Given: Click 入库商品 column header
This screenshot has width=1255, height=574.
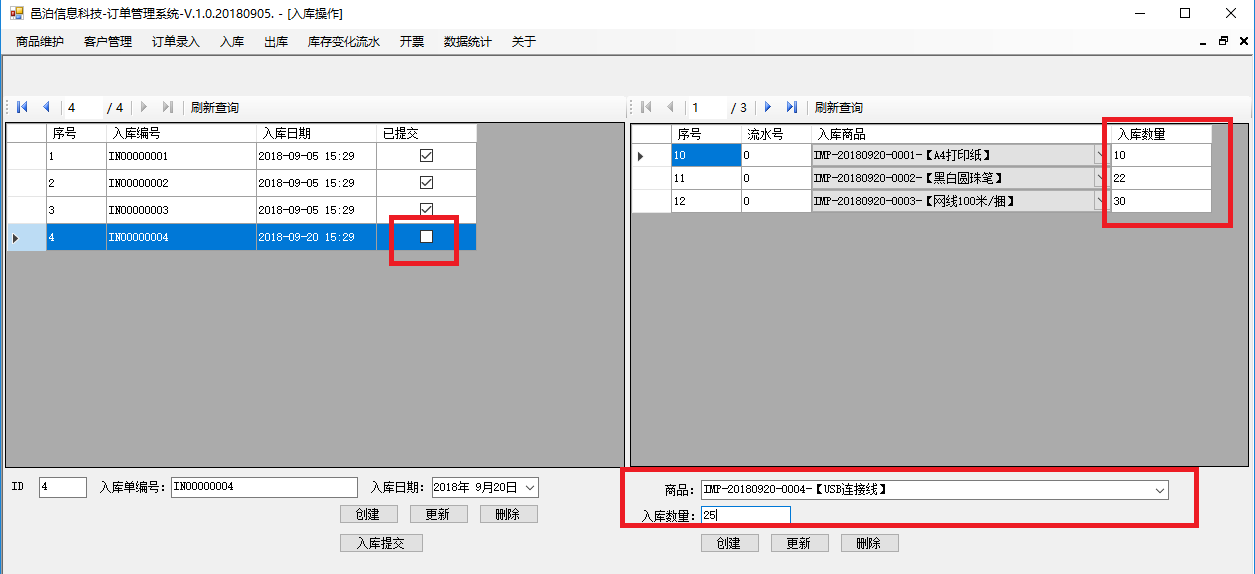Looking at the screenshot, I should [x=961, y=134].
